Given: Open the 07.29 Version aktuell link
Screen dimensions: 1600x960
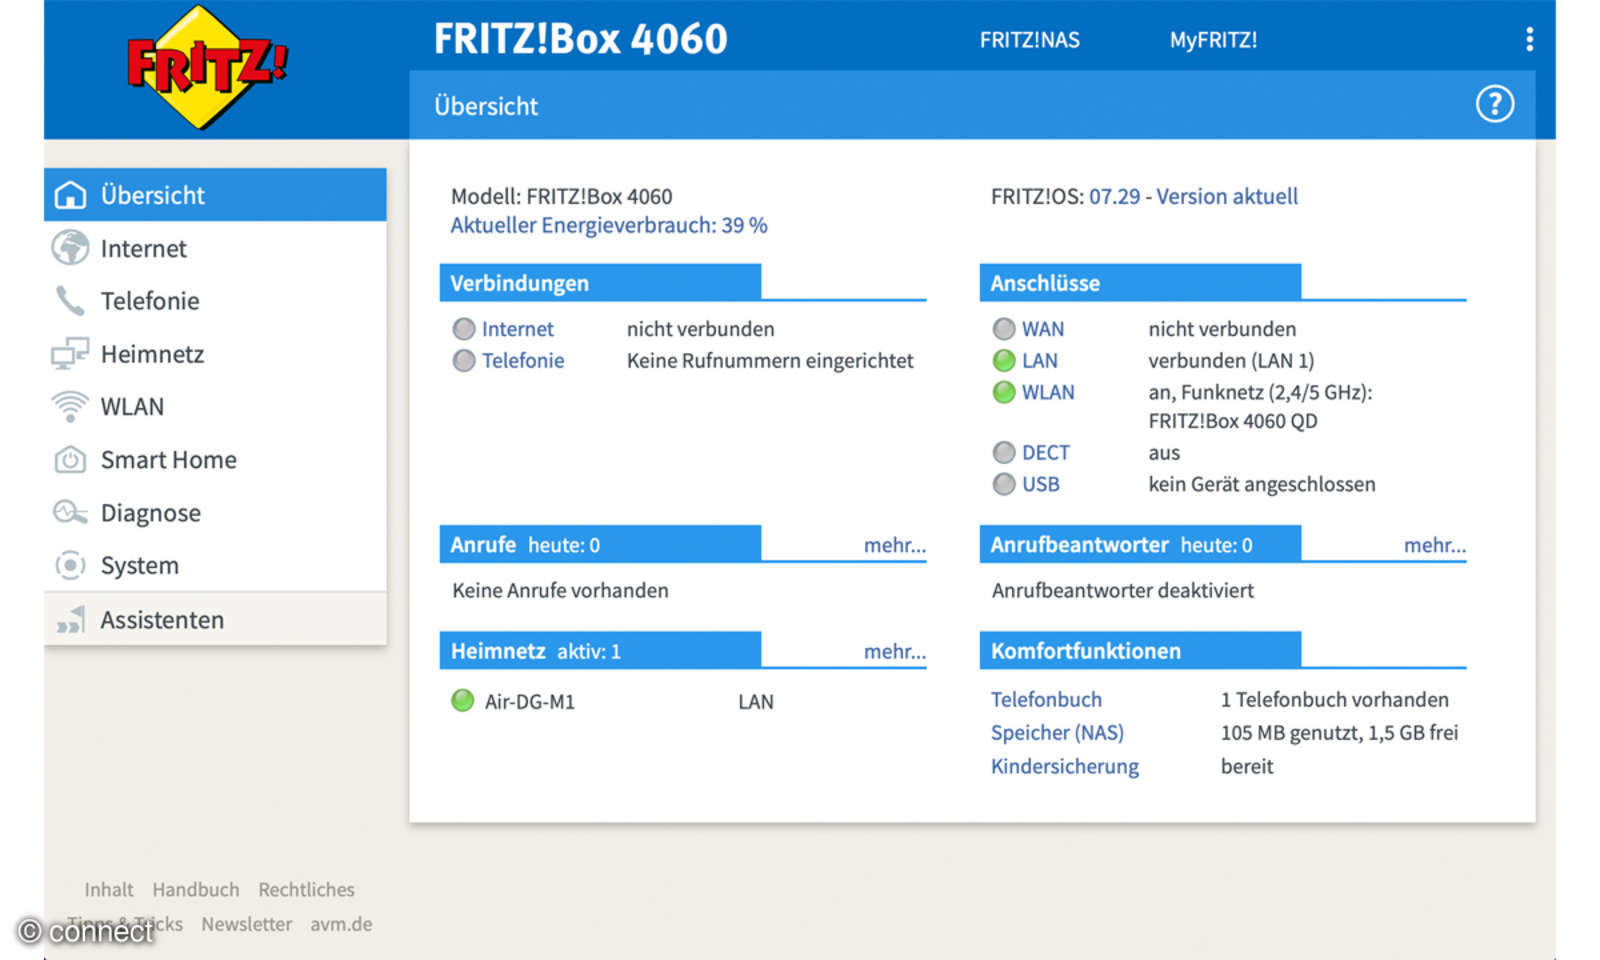Looking at the screenshot, I should tap(1192, 196).
